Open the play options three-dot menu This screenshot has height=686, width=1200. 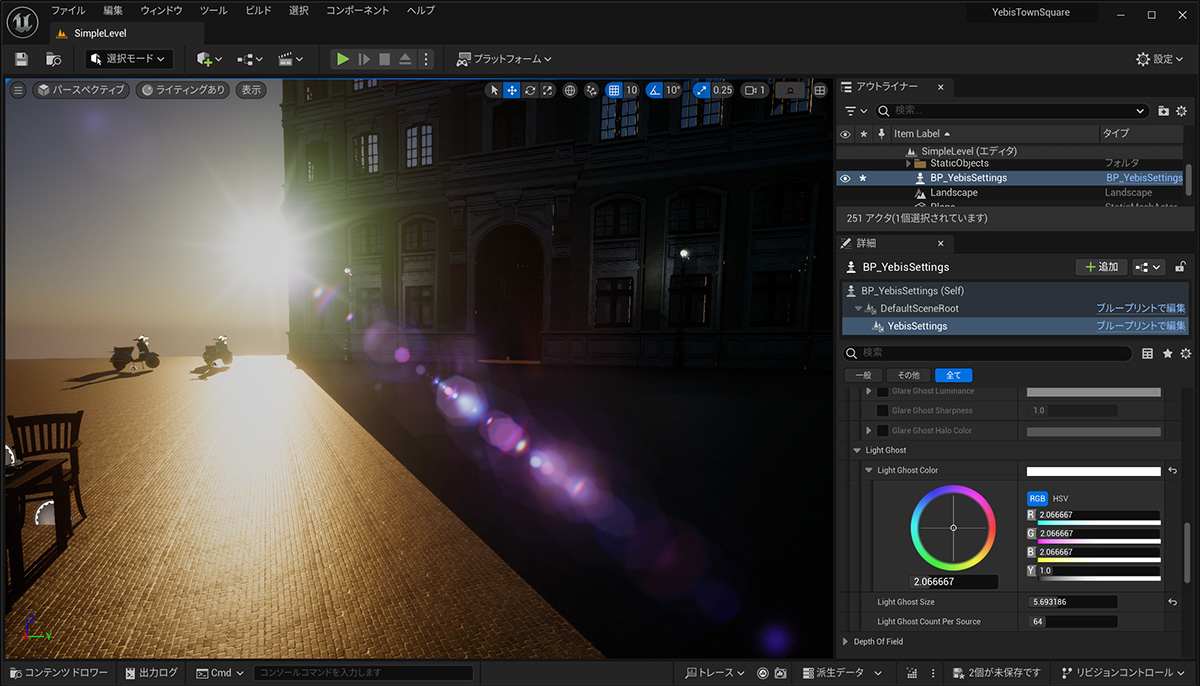click(x=427, y=59)
